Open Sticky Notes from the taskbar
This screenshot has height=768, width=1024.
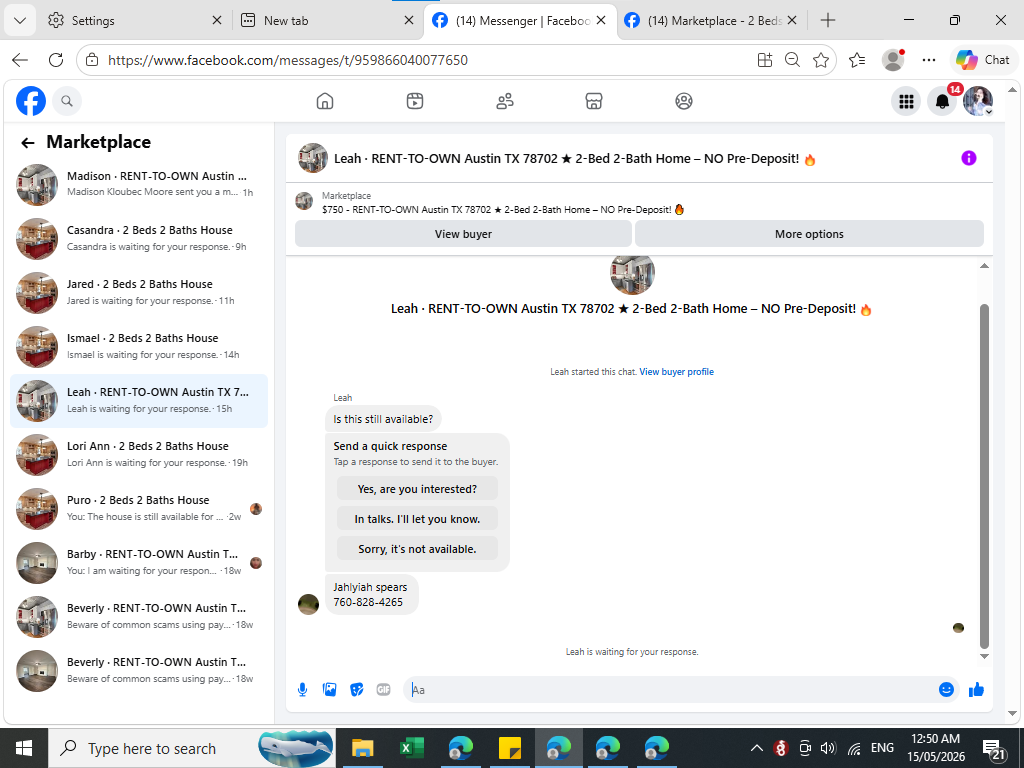[x=509, y=748]
